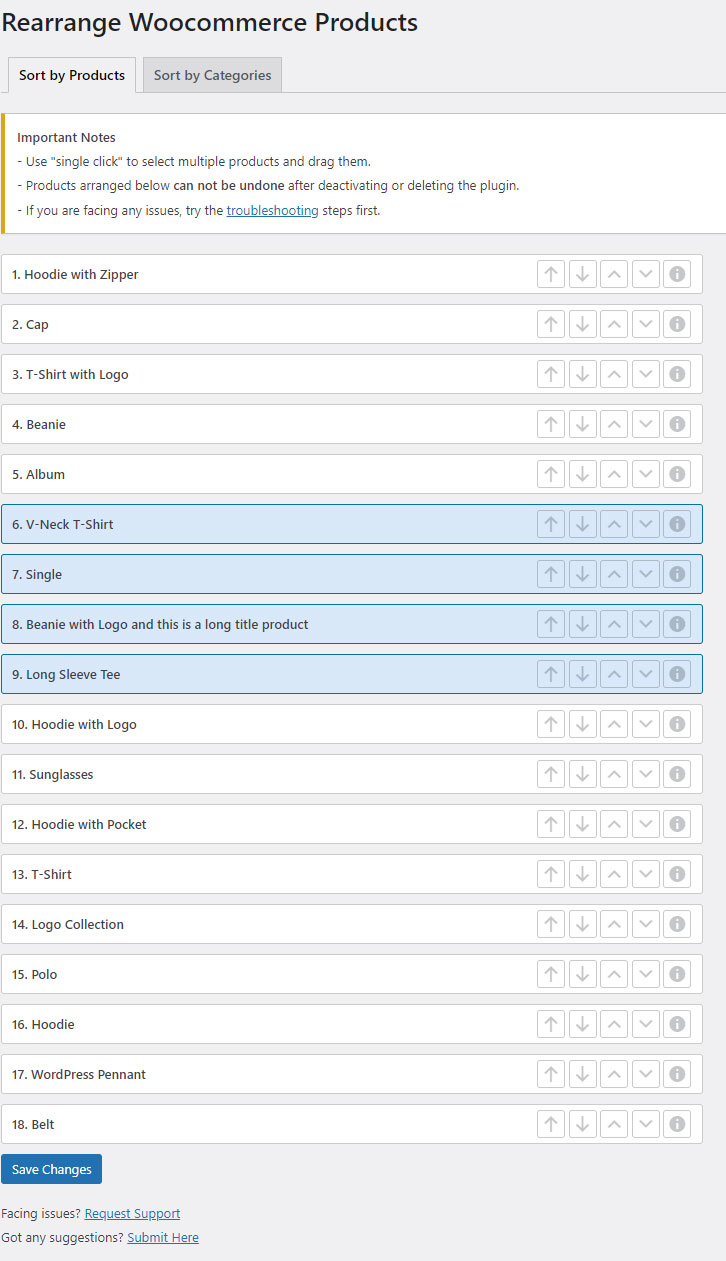Switch to Sort by Categories tab
726x1261 pixels.
point(212,75)
